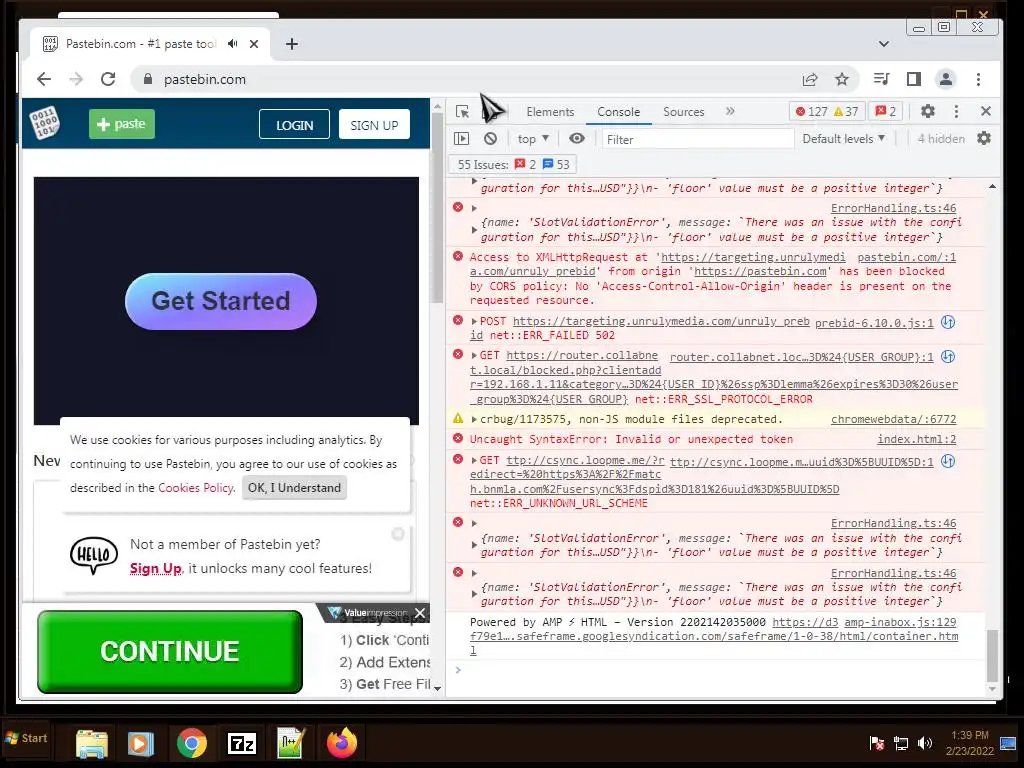1024x768 pixels.
Task: Click the inspect element picker icon
Action: click(x=462, y=112)
